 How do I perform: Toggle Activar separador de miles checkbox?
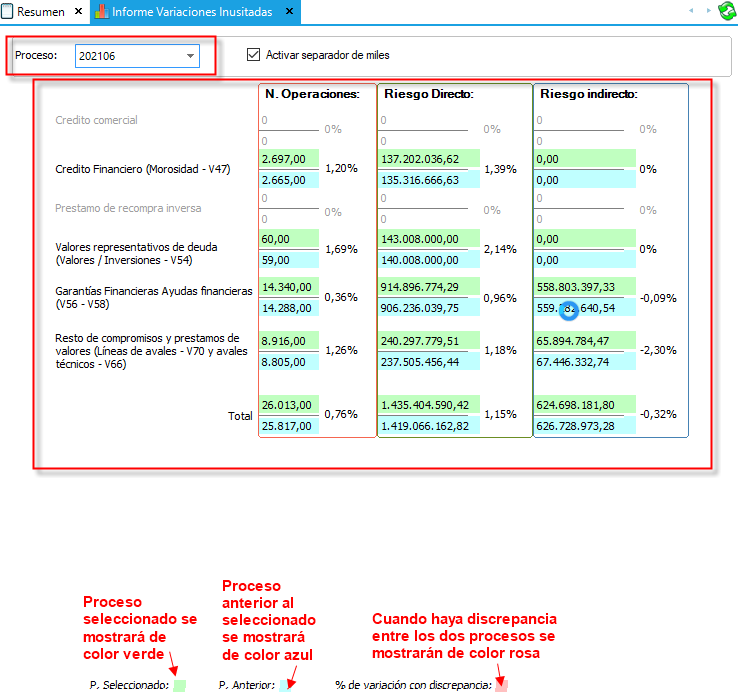(x=253, y=55)
